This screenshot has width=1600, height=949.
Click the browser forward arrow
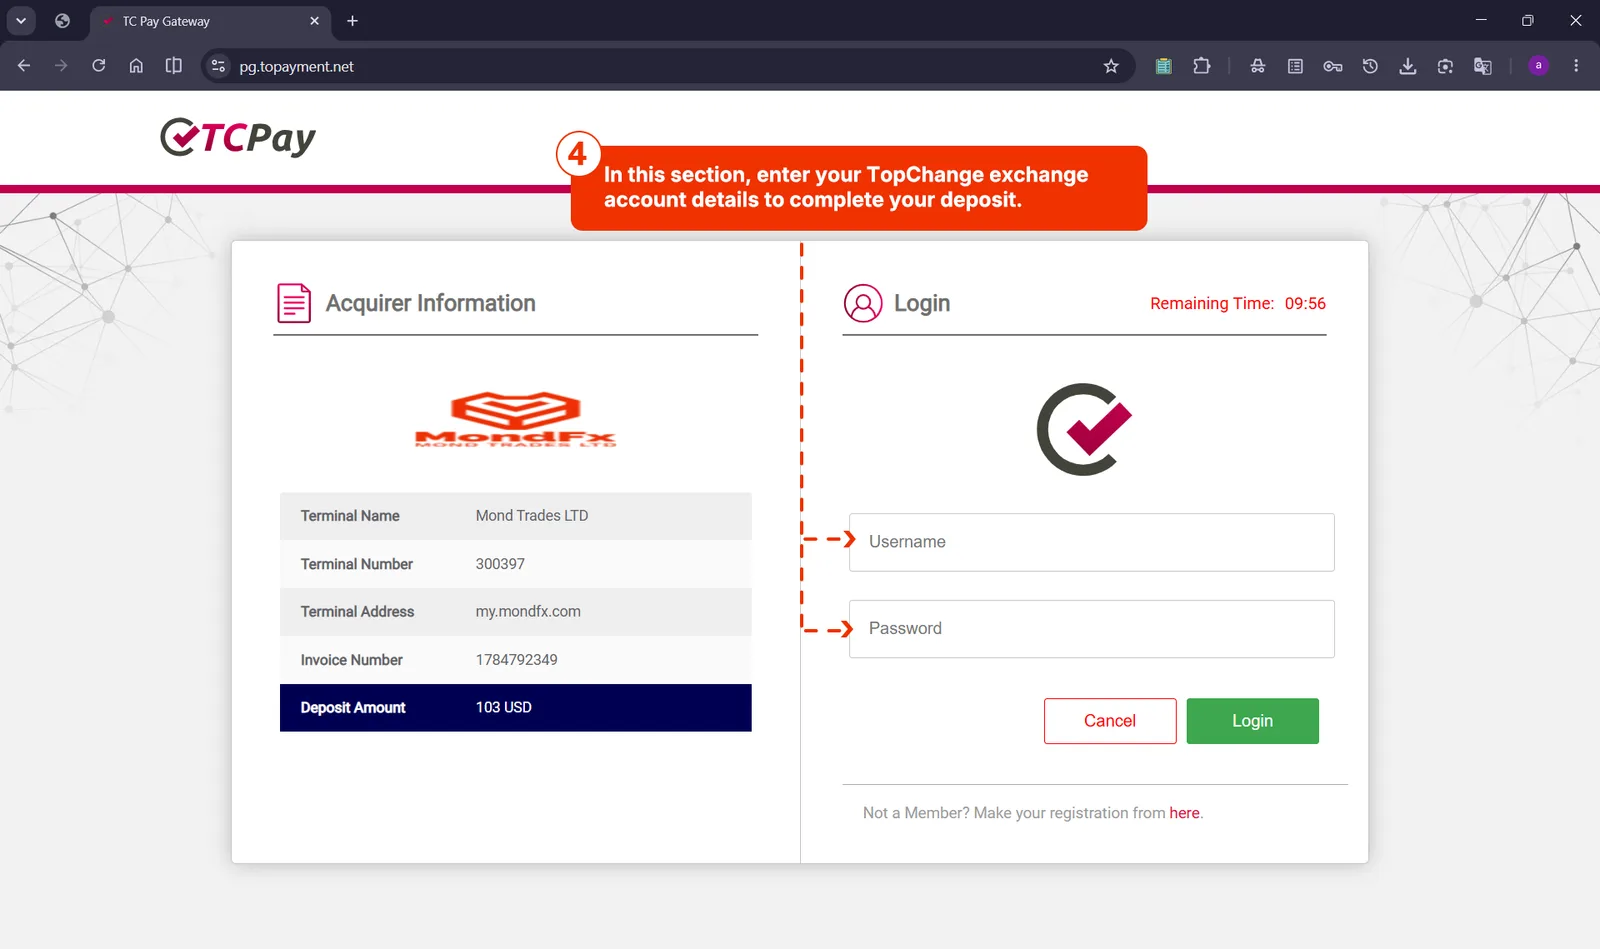pos(61,66)
